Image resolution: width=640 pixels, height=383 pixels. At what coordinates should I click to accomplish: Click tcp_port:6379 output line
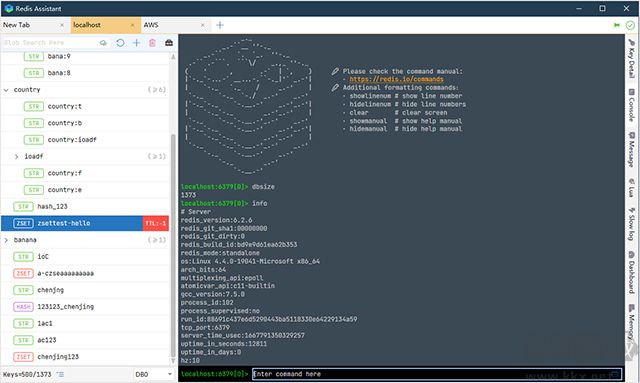[205, 327]
